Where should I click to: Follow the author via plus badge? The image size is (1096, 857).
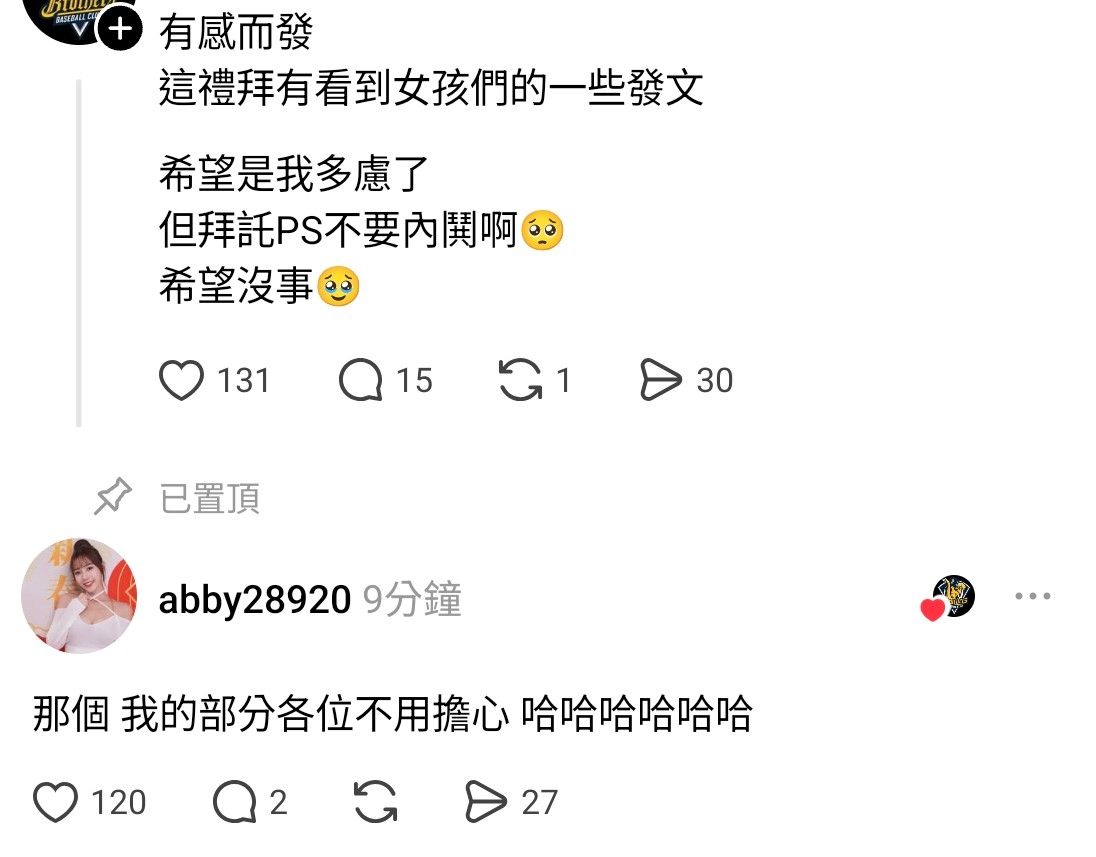coord(120,29)
